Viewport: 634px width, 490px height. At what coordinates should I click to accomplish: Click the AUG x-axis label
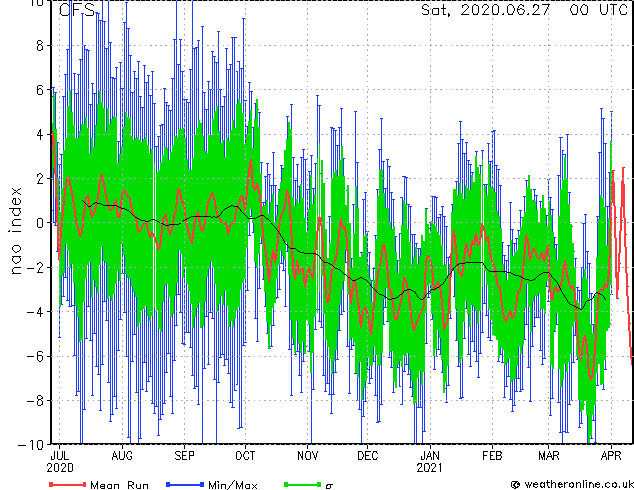[x=122, y=456]
